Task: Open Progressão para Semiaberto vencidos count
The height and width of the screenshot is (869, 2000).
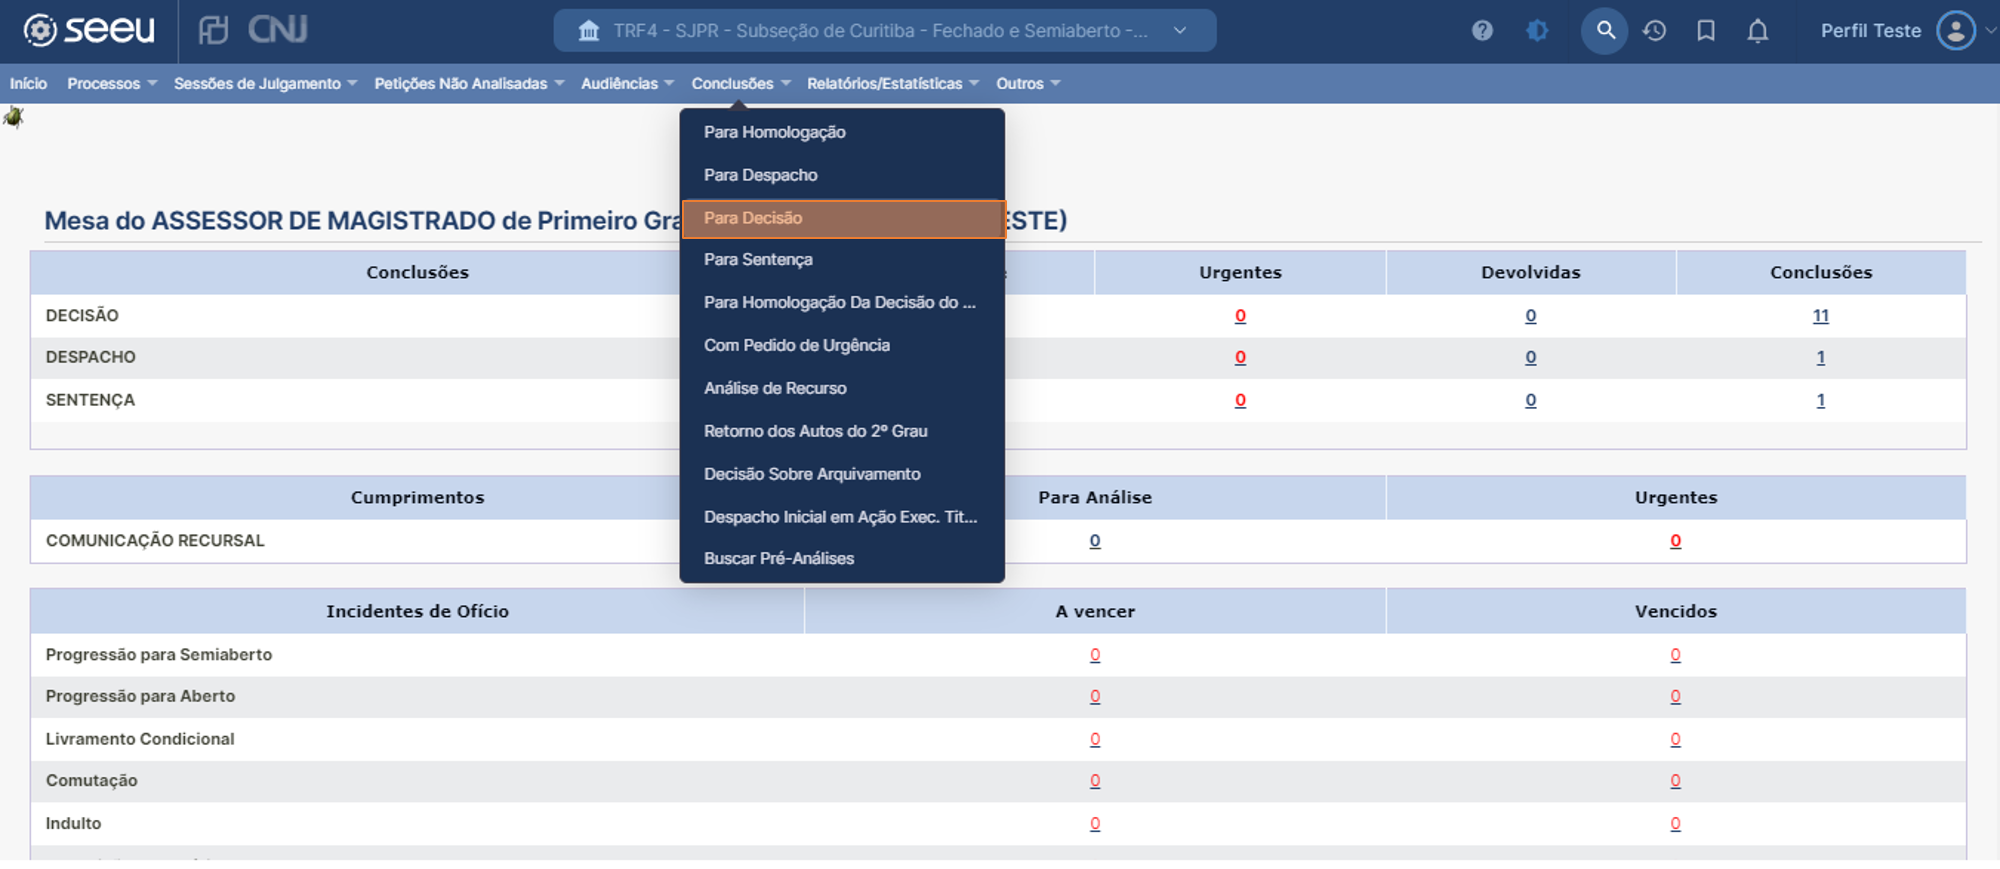Action: 1675,655
